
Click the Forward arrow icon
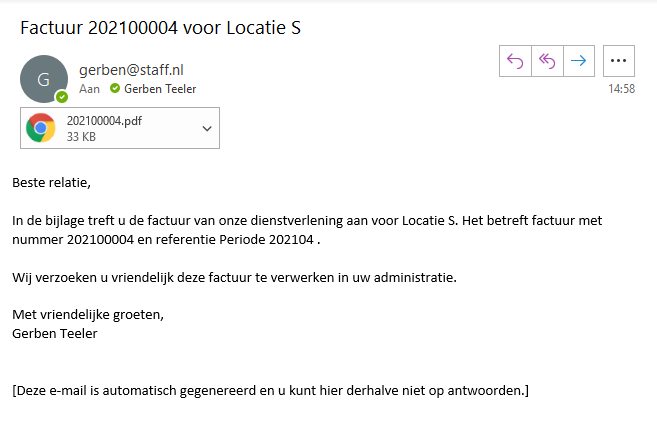[x=579, y=61]
